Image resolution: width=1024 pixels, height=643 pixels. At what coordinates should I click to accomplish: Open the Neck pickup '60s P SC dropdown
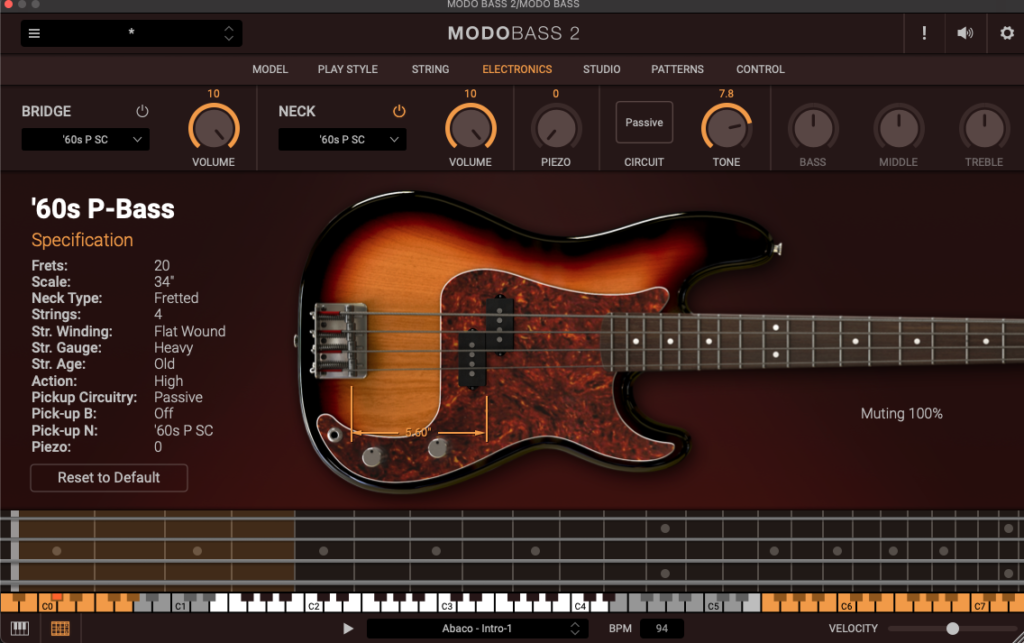342,140
